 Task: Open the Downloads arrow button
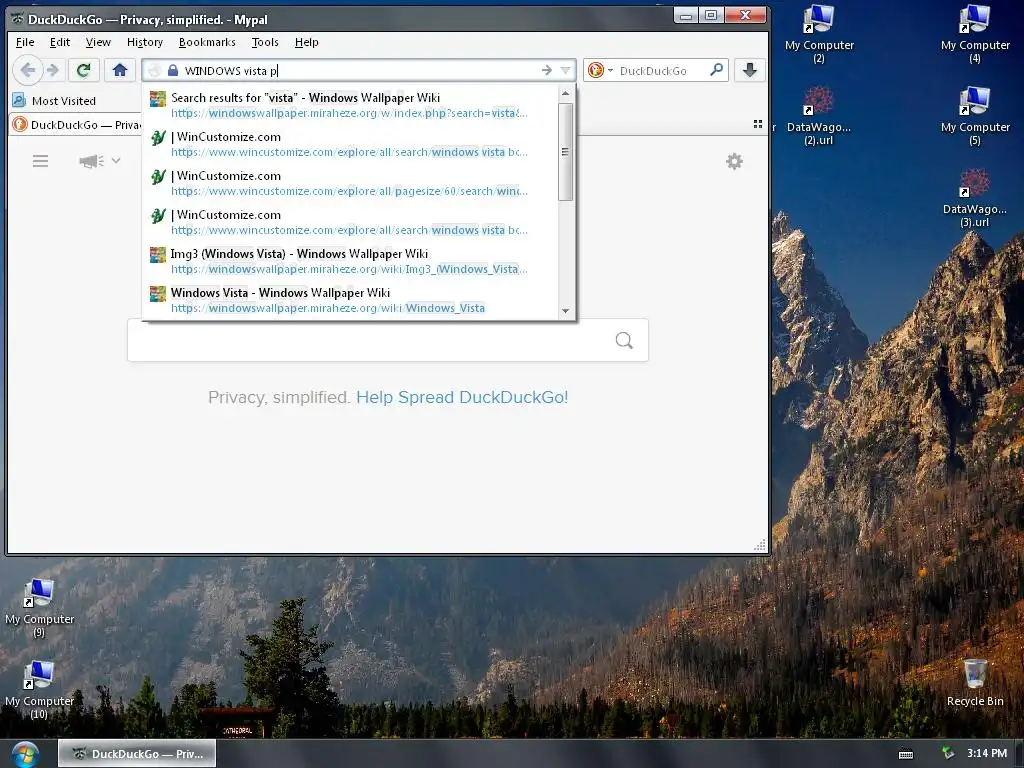(750, 70)
